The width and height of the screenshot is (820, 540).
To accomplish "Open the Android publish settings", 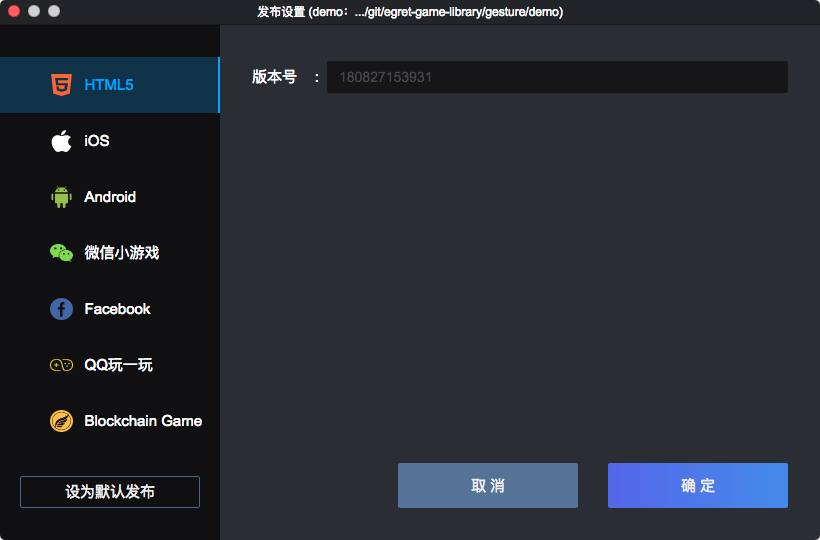I will [x=110, y=197].
